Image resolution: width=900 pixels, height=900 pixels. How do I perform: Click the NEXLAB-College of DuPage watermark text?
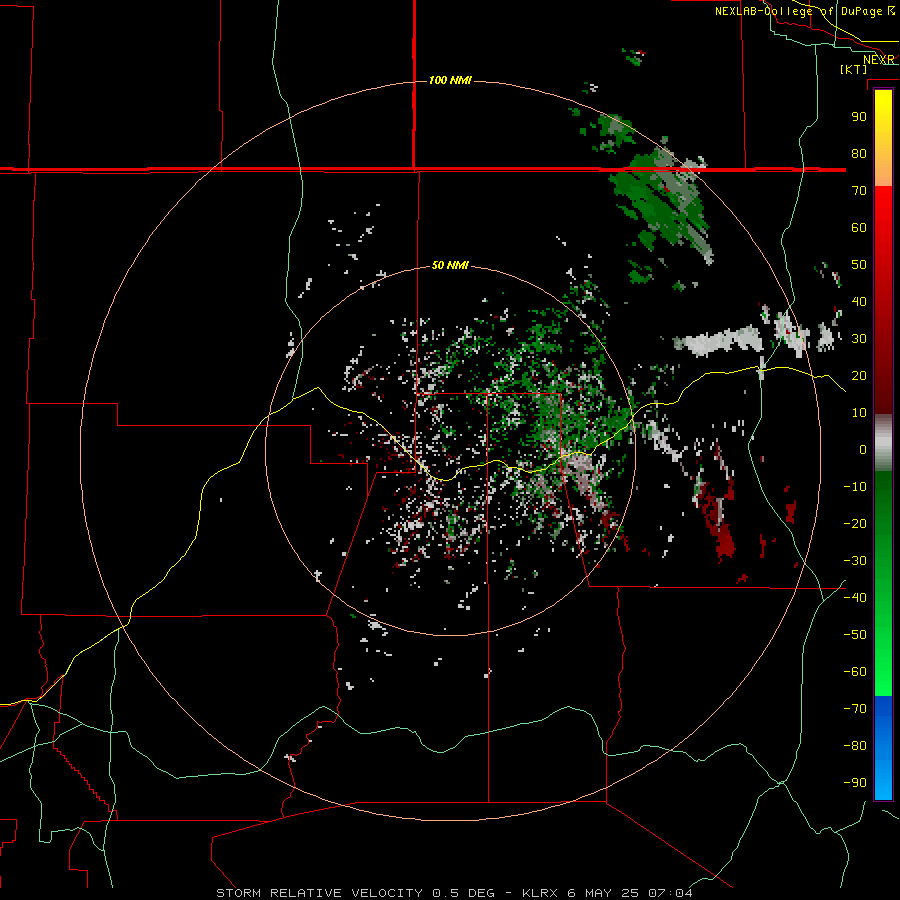click(805, 11)
